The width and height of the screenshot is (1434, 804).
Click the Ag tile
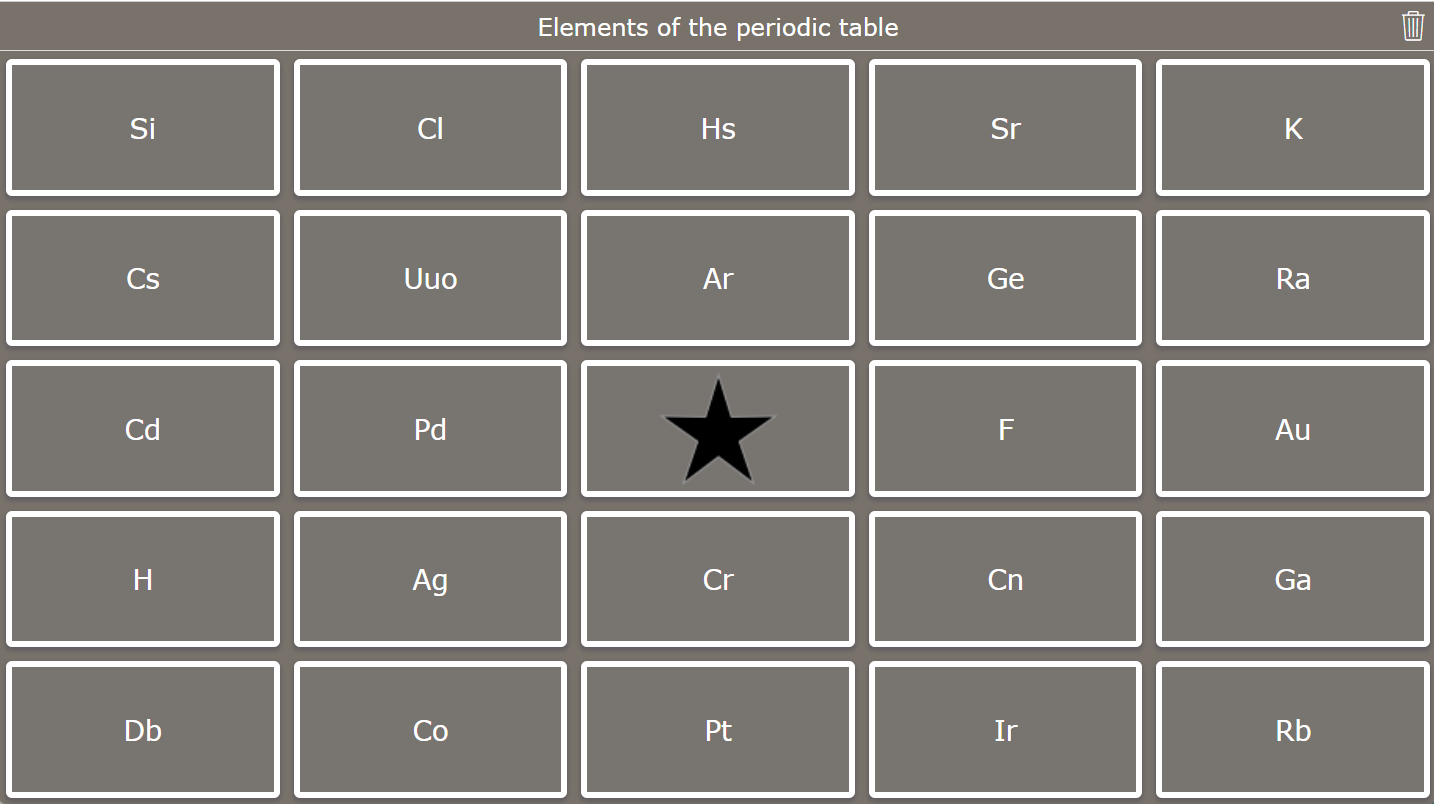pyautogui.click(x=430, y=579)
